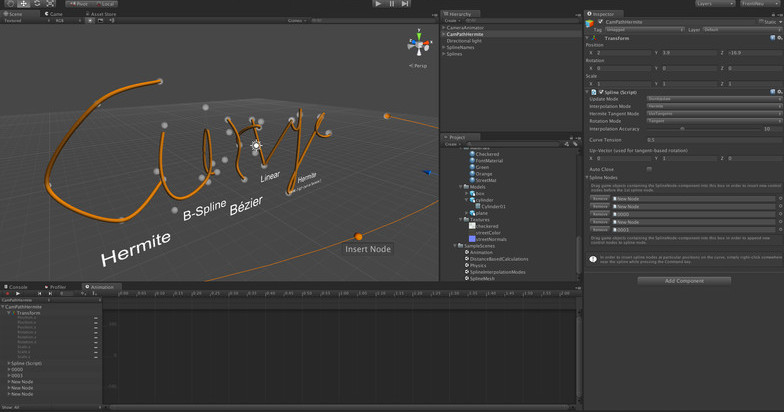Click the Rotate tool icon

coord(37,4)
